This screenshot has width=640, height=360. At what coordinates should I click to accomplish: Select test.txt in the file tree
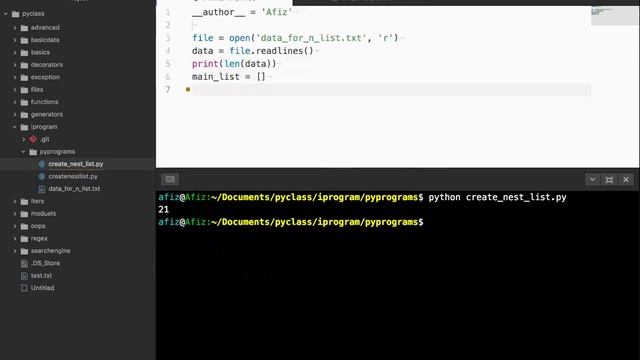pos(41,276)
